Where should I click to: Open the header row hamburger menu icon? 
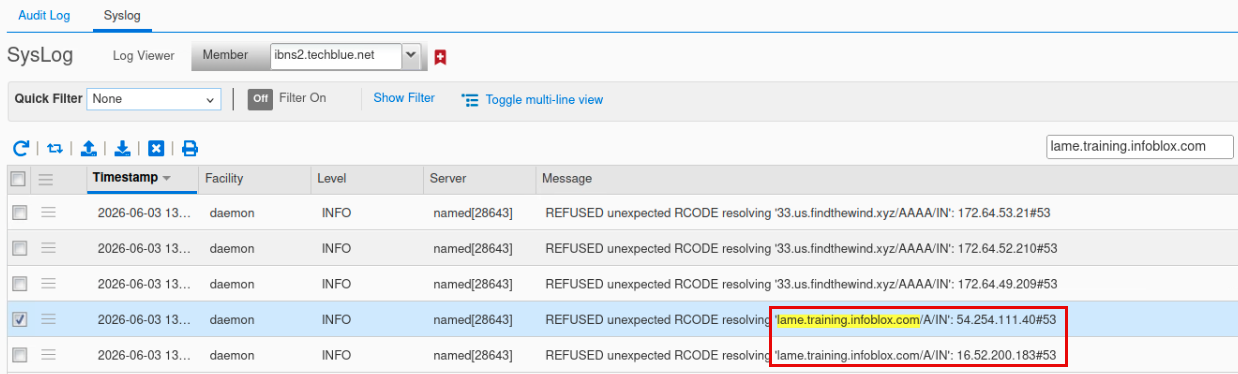(x=46, y=179)
